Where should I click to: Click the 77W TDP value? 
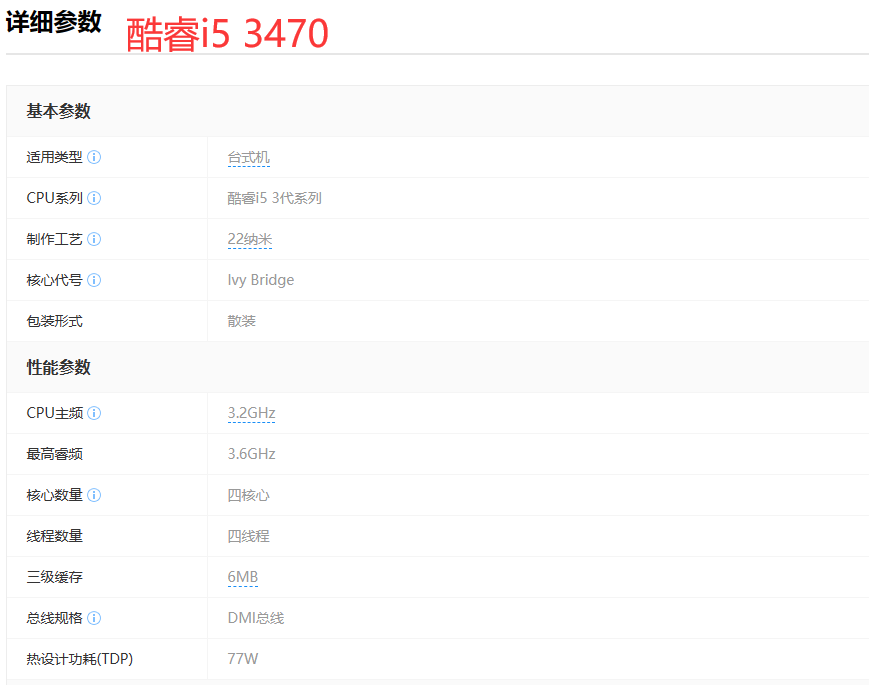pos(243,660)
